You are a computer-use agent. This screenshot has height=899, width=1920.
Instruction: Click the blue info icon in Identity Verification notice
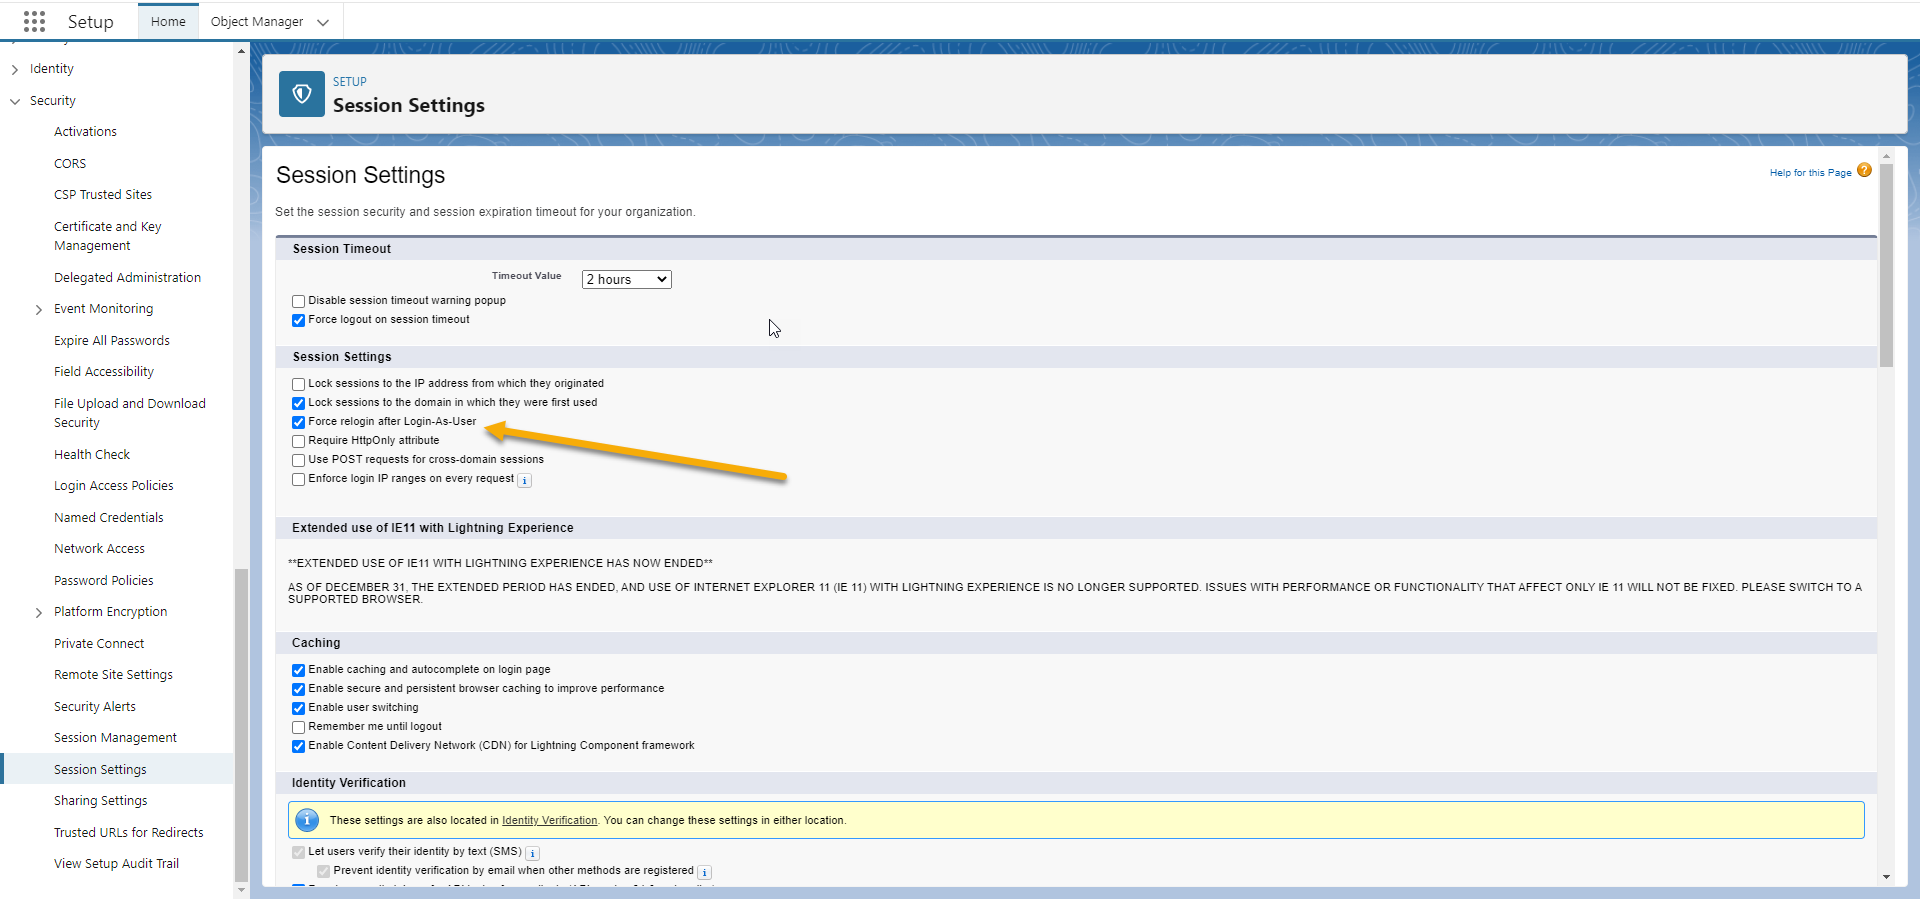(x=307, y=820)
